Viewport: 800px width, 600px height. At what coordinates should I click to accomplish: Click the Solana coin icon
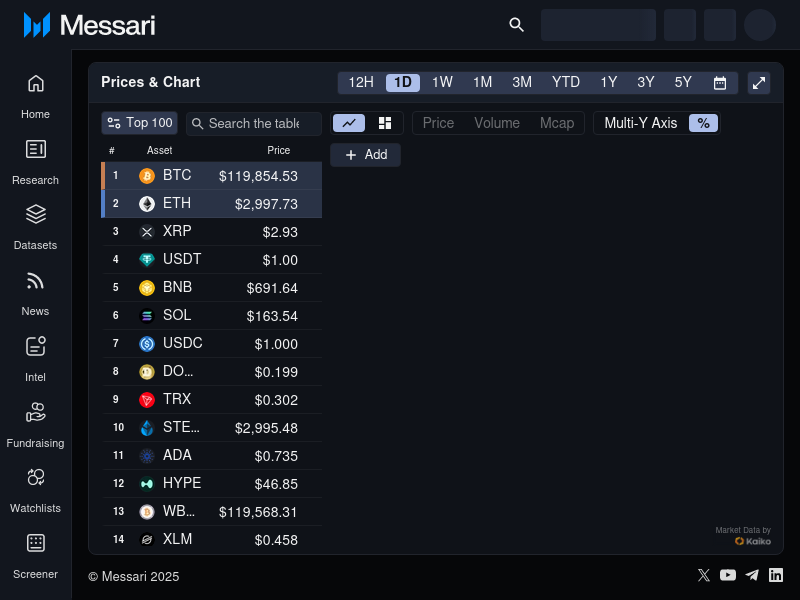pos(147,316)
